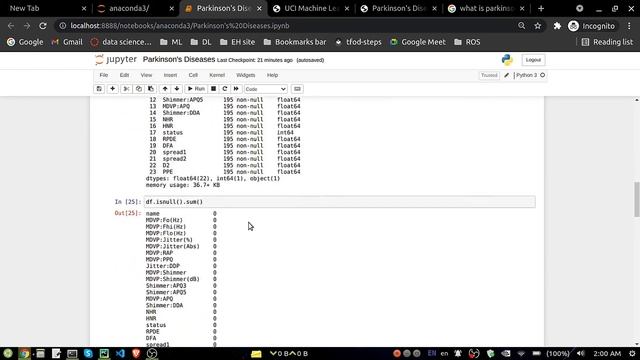Open the View menu
This screenshot has height=360, width=640.
(x=146, y=75)
